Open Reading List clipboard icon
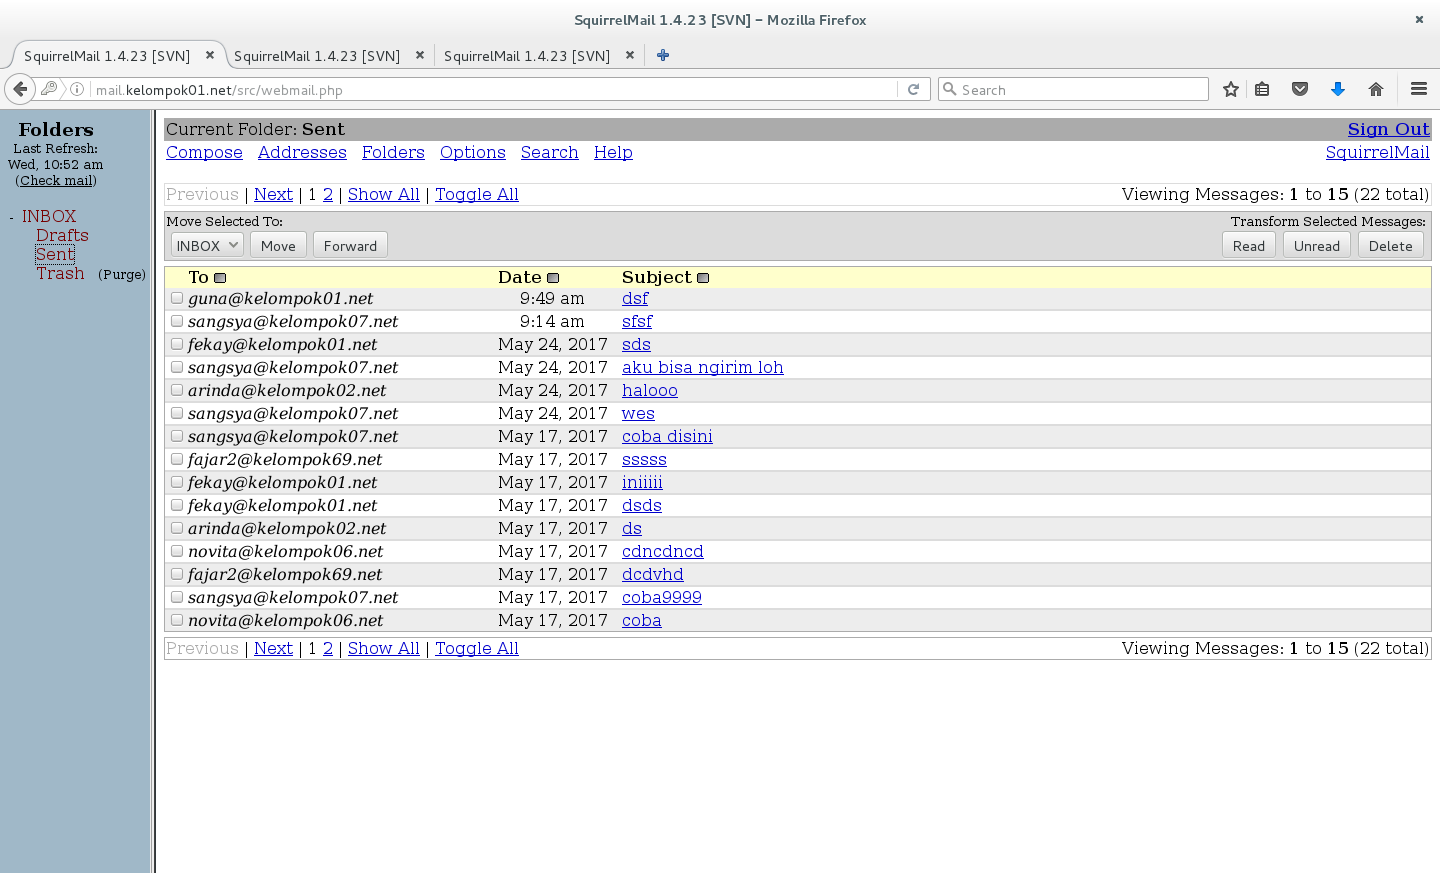 (x=1261, y=89)
